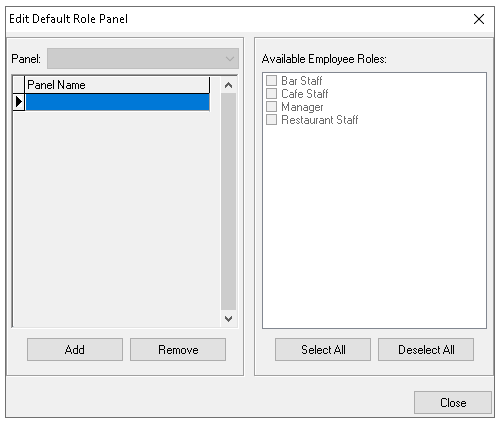Viewport: 497px width, 423px height.
Task: Click the Close button at bottom
Action: click(x=453, y=402)
